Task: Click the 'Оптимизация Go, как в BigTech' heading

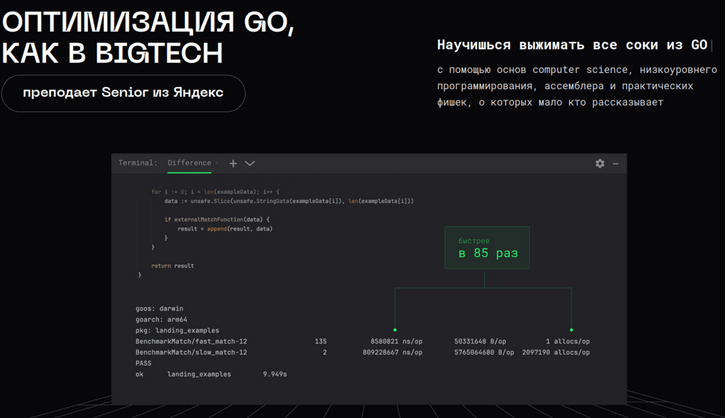Action: [x=148, y=38]
